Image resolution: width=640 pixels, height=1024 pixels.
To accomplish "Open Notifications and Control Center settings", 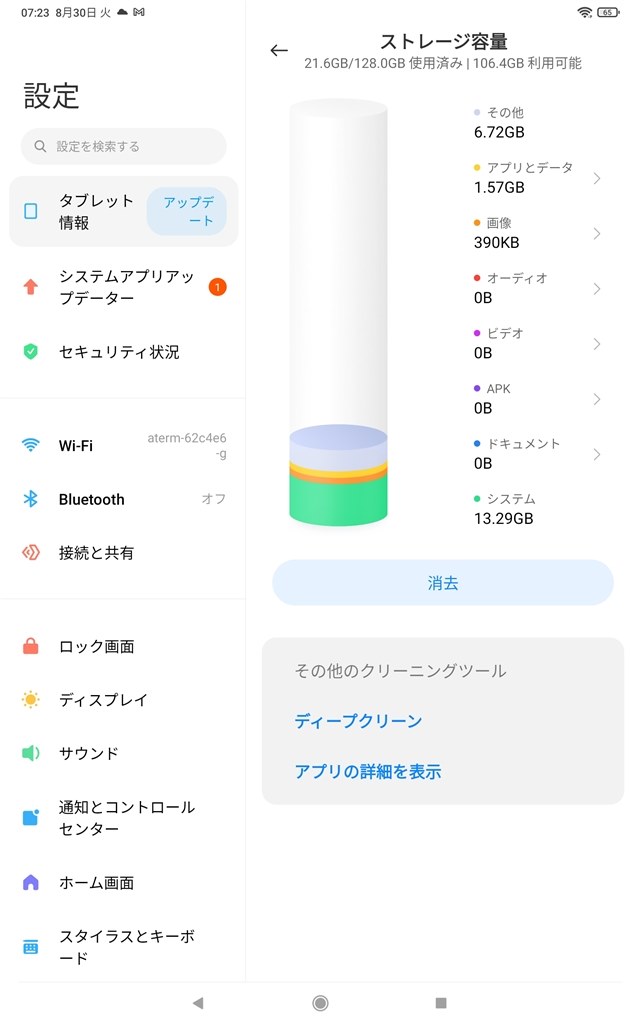I will [x=125, y=818].
